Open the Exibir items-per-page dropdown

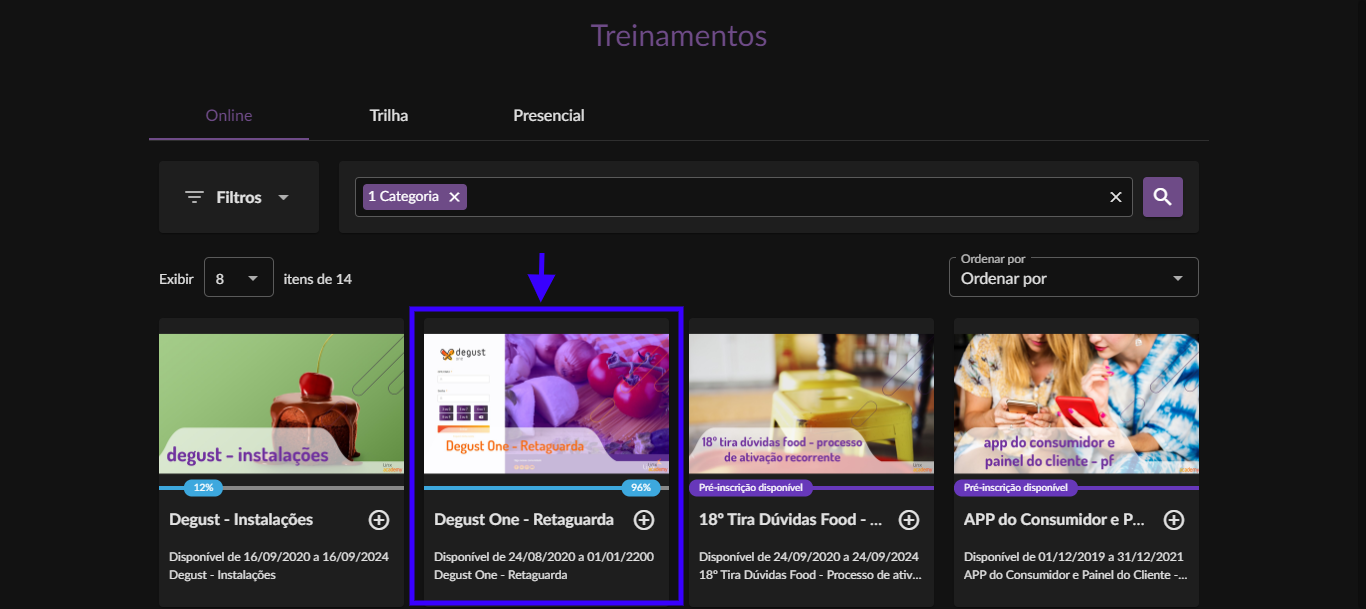pos(239,278)
